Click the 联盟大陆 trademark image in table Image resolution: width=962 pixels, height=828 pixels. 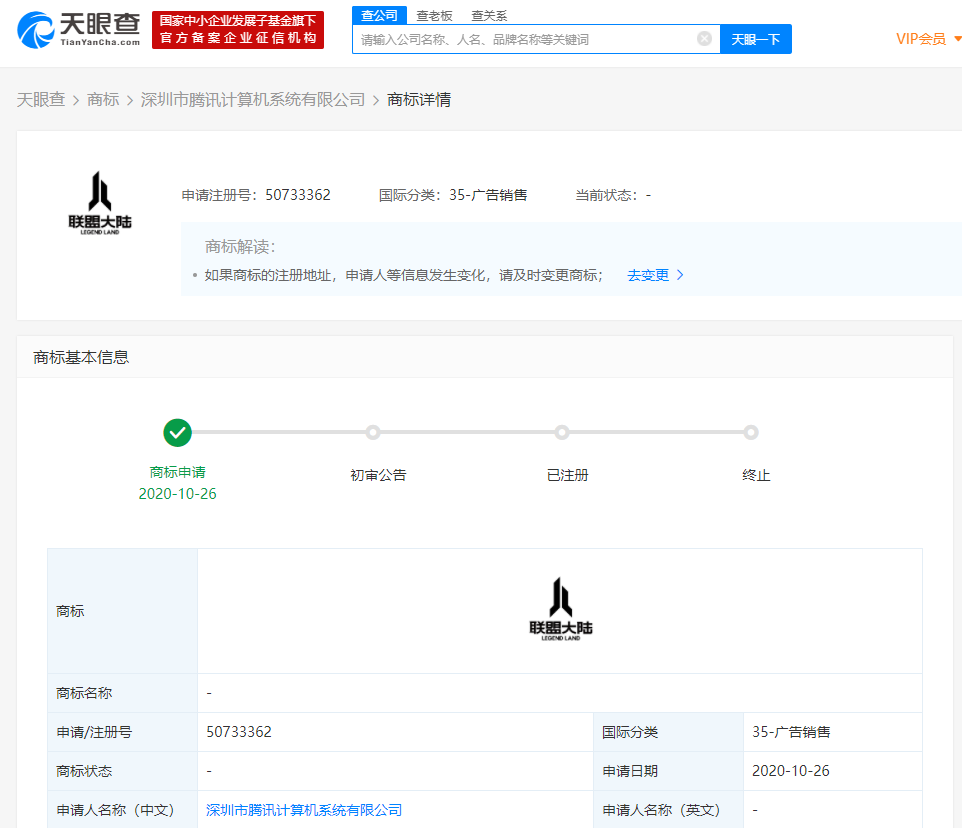(561, 609)
